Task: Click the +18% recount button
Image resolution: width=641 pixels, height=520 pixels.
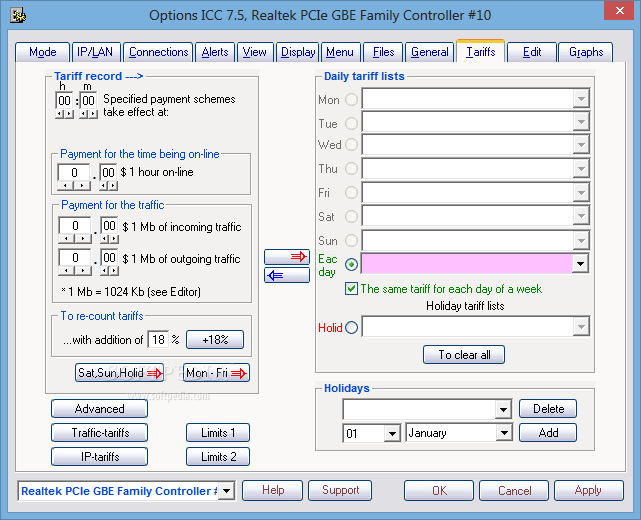Action: [x=215, y=340]
